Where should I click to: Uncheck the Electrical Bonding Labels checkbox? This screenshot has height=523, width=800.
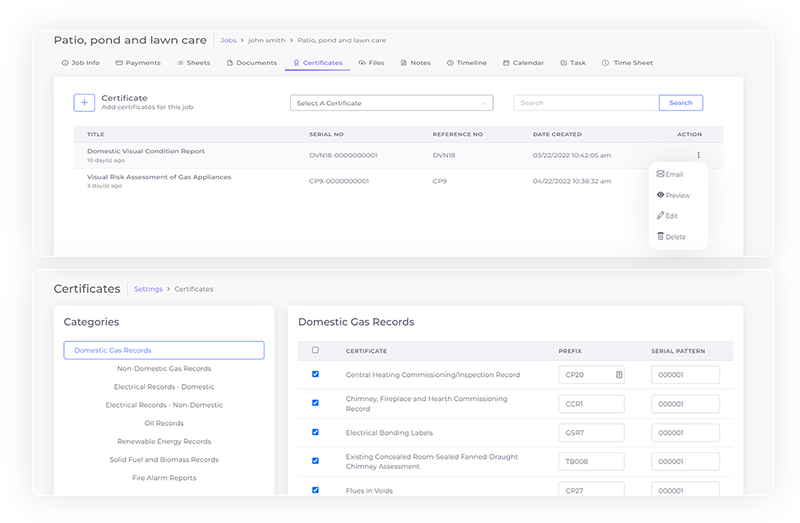(316, 432)
